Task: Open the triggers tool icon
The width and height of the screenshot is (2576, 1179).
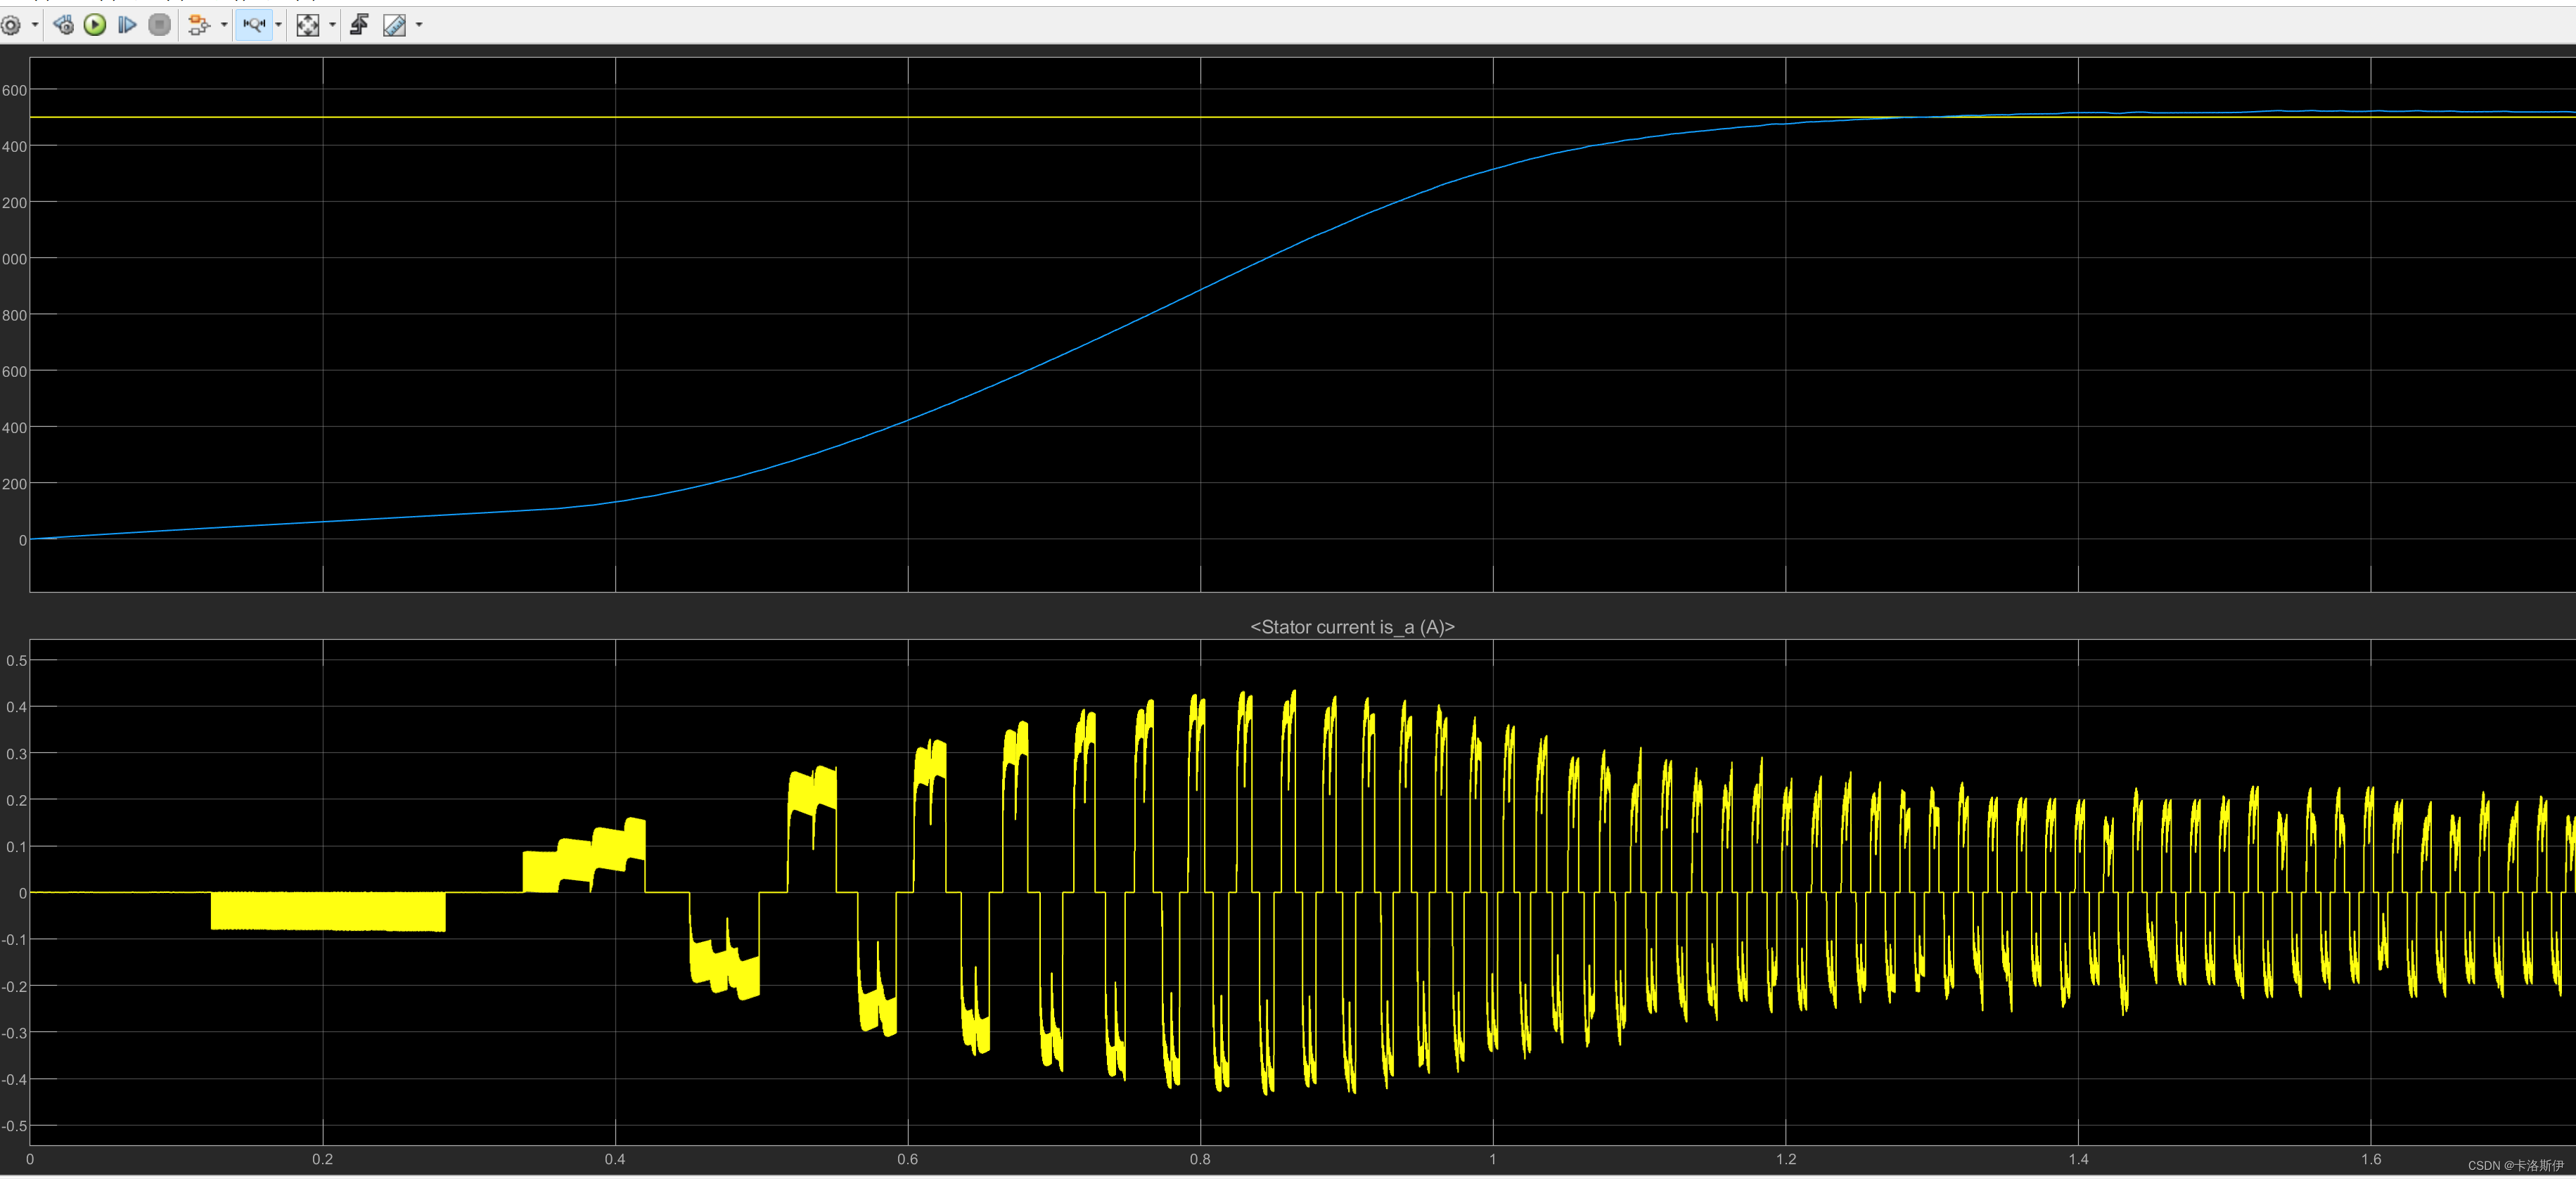Action: pos(359,25)
